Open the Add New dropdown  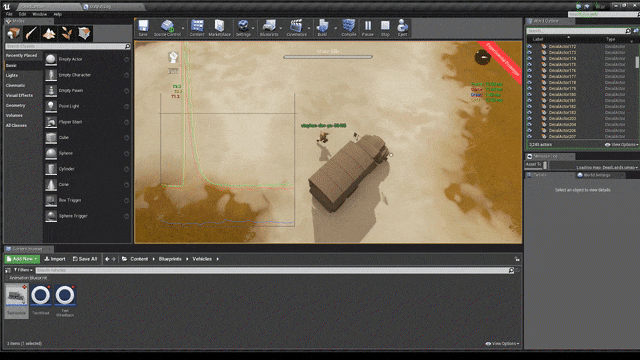(x=22, y=259)
